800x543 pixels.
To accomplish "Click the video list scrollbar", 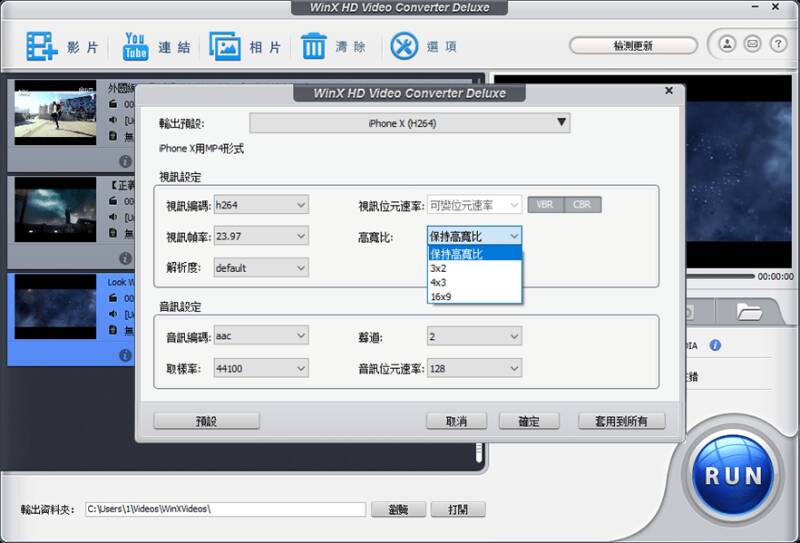I will [x=479, y=452].
